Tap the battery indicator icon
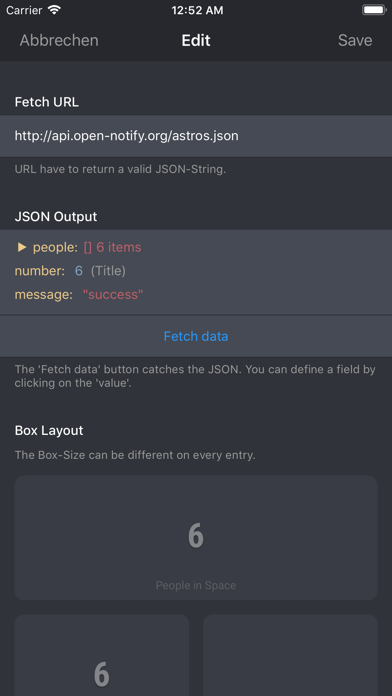392x696 pixels. 374,10
